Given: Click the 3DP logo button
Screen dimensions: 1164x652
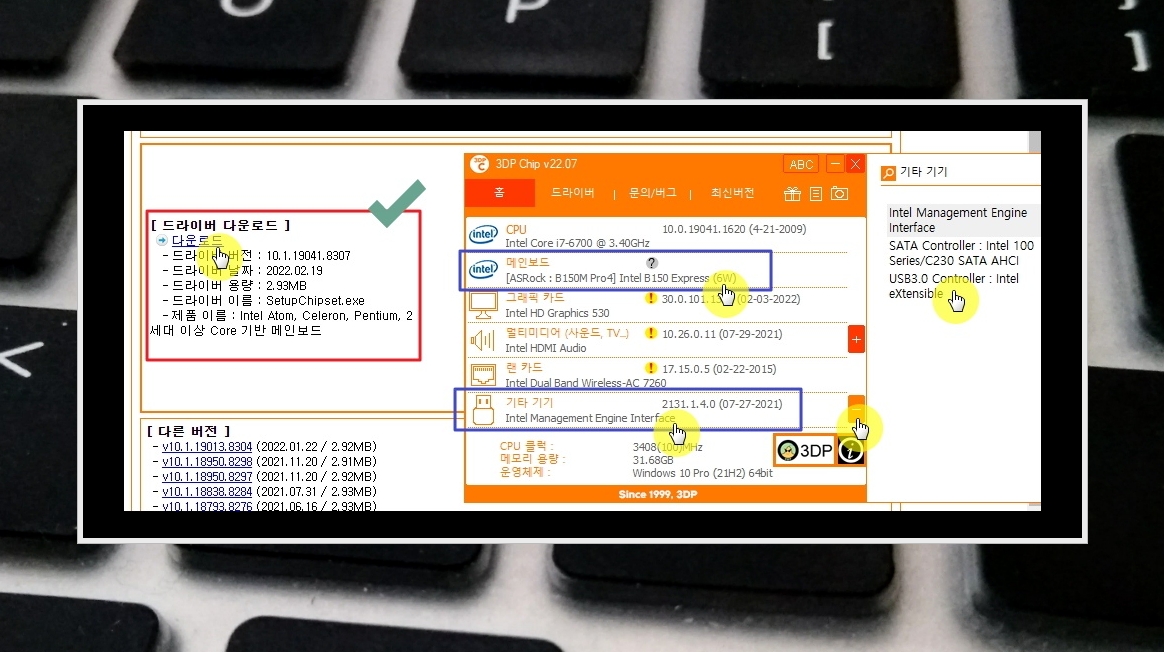Looking at the screenshot, I should click(x=805, y=450).
